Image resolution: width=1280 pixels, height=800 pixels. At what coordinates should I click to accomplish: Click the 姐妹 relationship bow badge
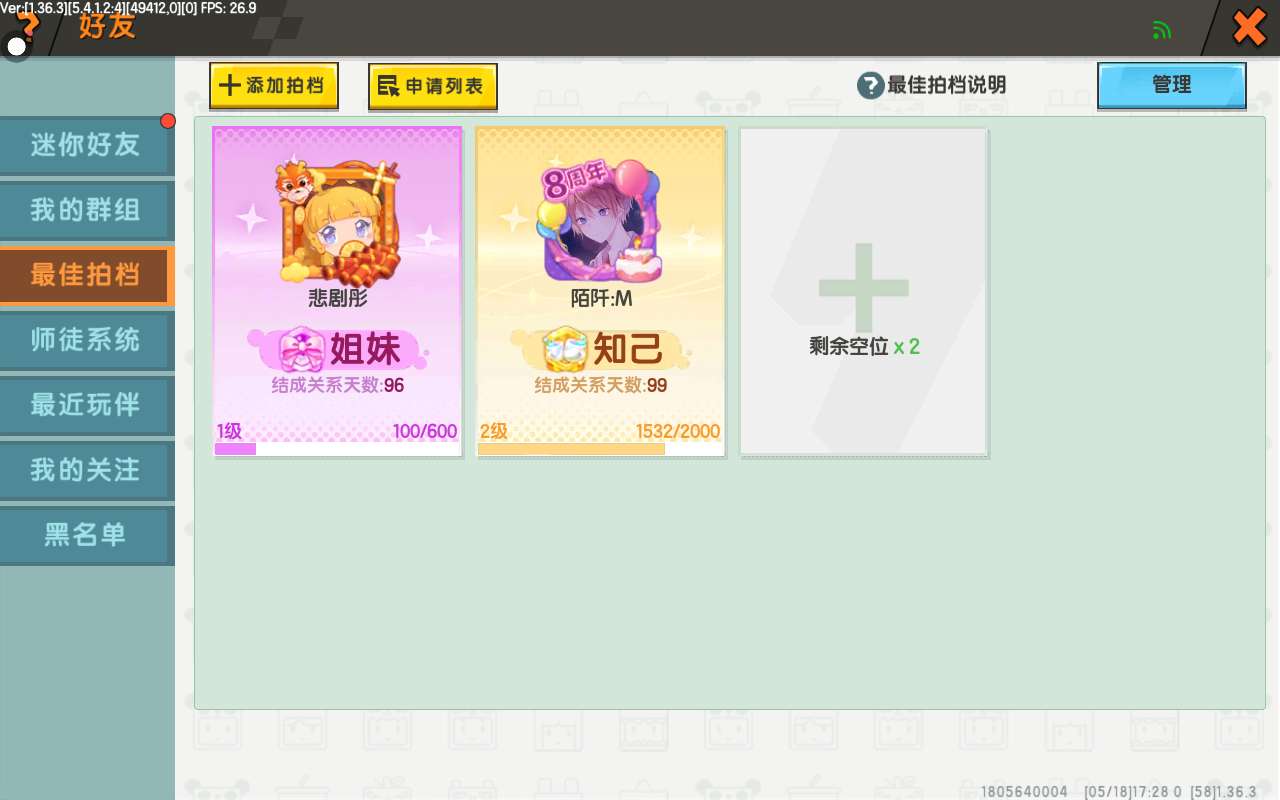[x=296, y=349]
